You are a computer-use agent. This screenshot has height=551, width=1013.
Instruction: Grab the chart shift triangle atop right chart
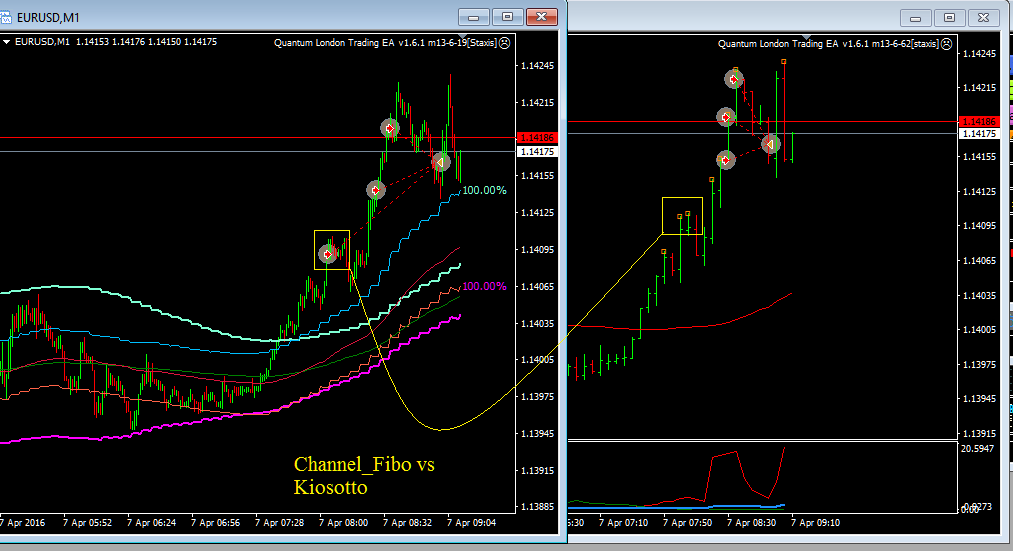click(x=806, y=37)
